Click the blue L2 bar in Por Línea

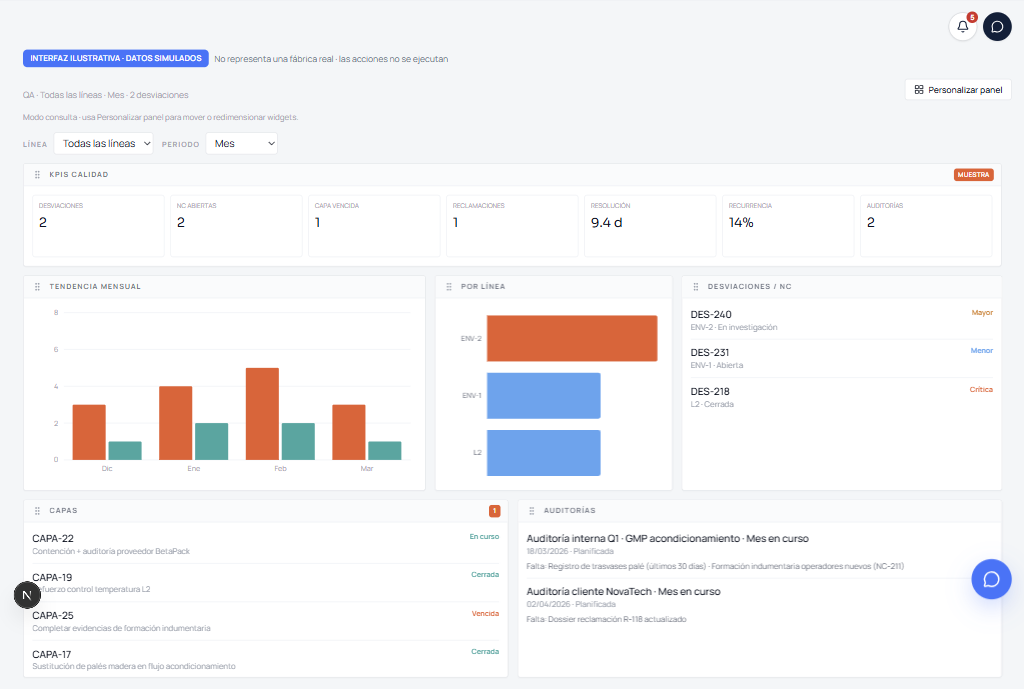[x=543, y=453]
